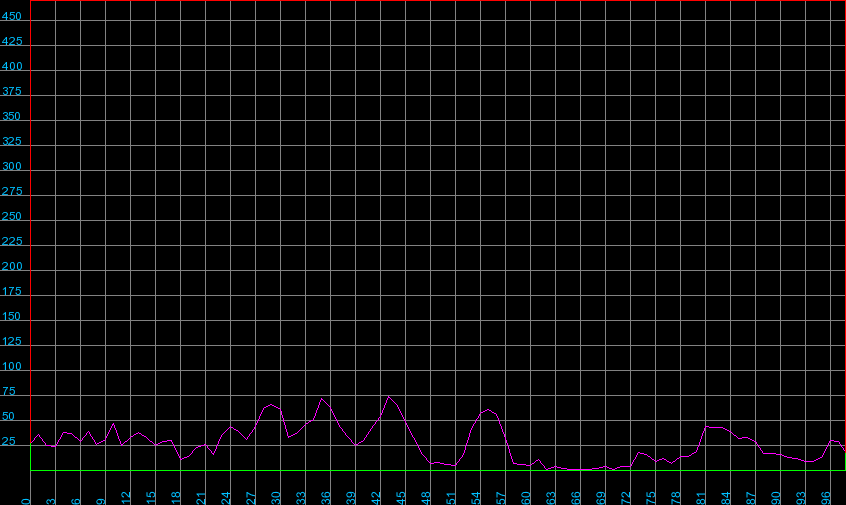Screen dimensions: 846x505
Task: Click the 72 label on the horizontal axis
Action: (x=626, y=498)
